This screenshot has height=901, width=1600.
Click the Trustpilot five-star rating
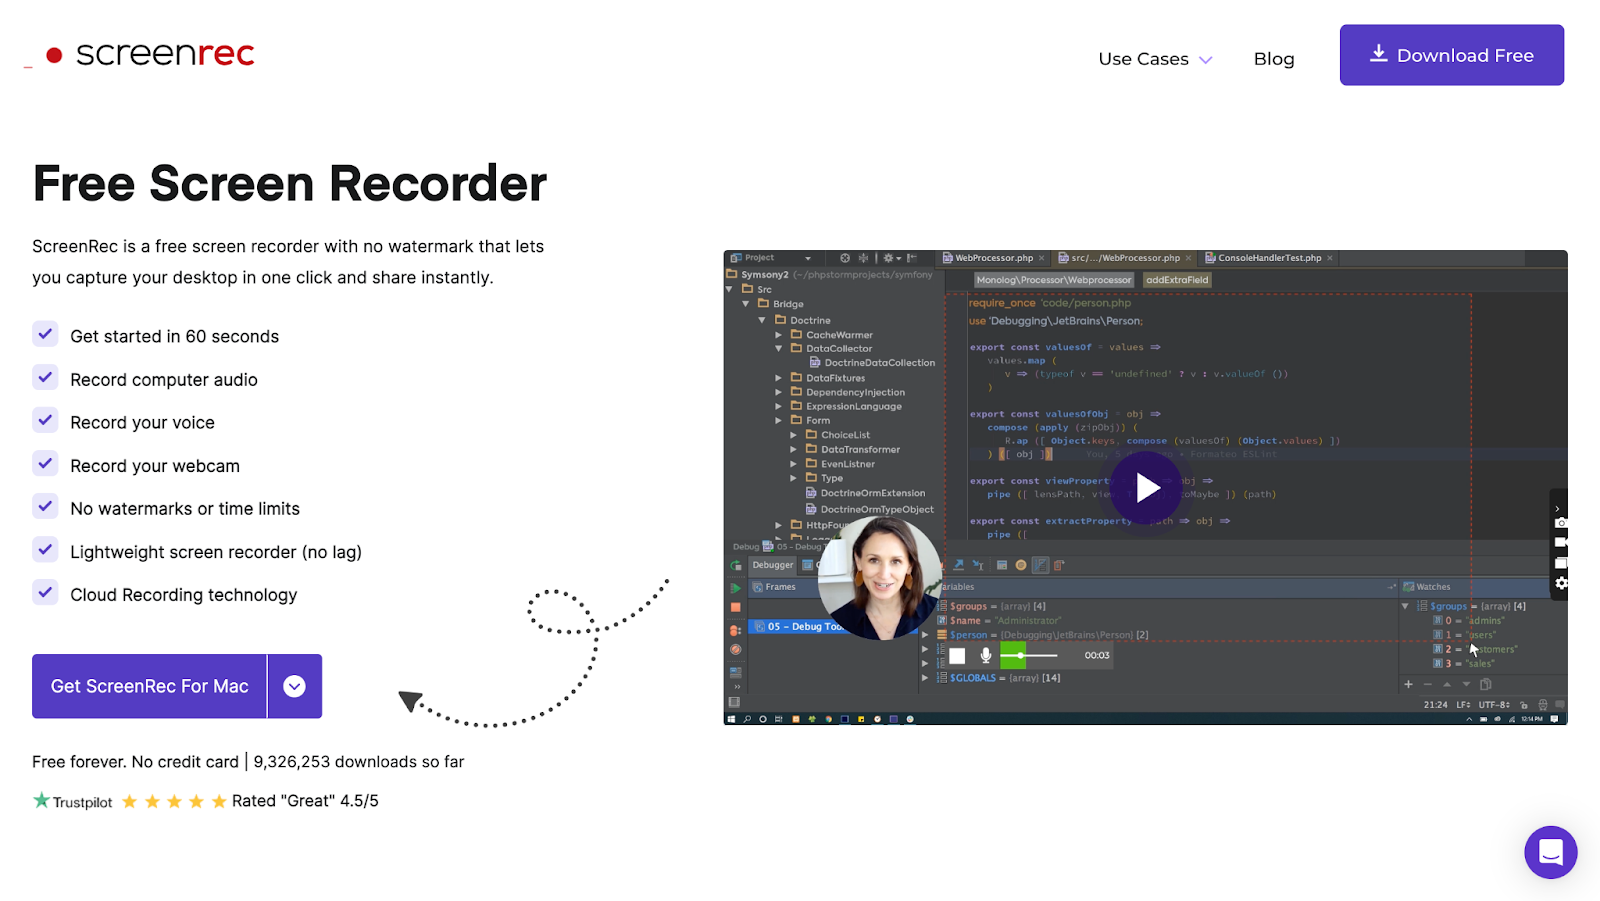[174, 802]
